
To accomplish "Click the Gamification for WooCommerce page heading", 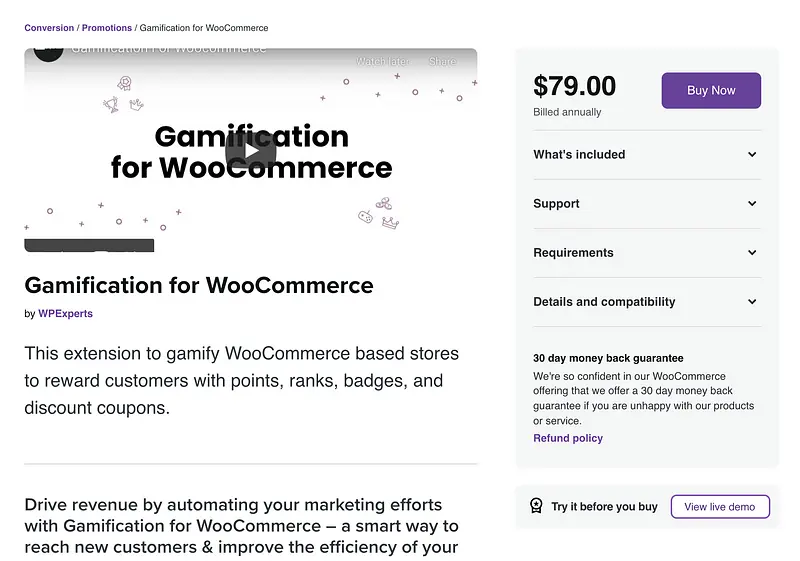I will (199, 285).
